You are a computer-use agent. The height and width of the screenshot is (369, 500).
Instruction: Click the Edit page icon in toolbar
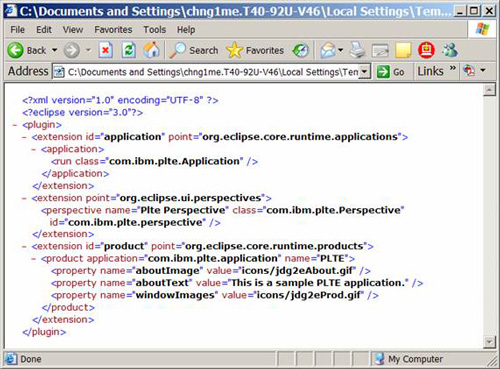point(380,51)
